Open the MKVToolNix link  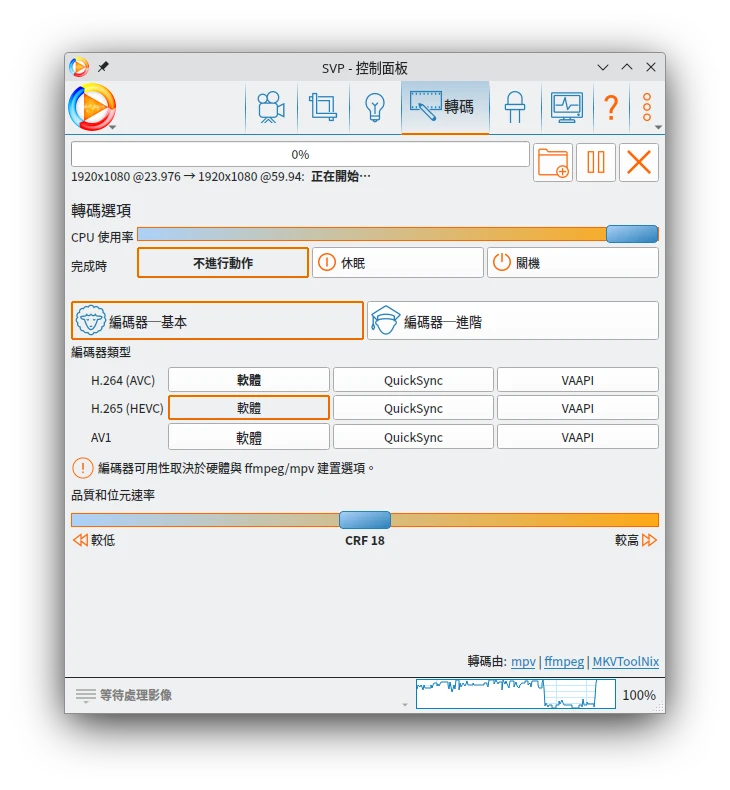point(625,662)
